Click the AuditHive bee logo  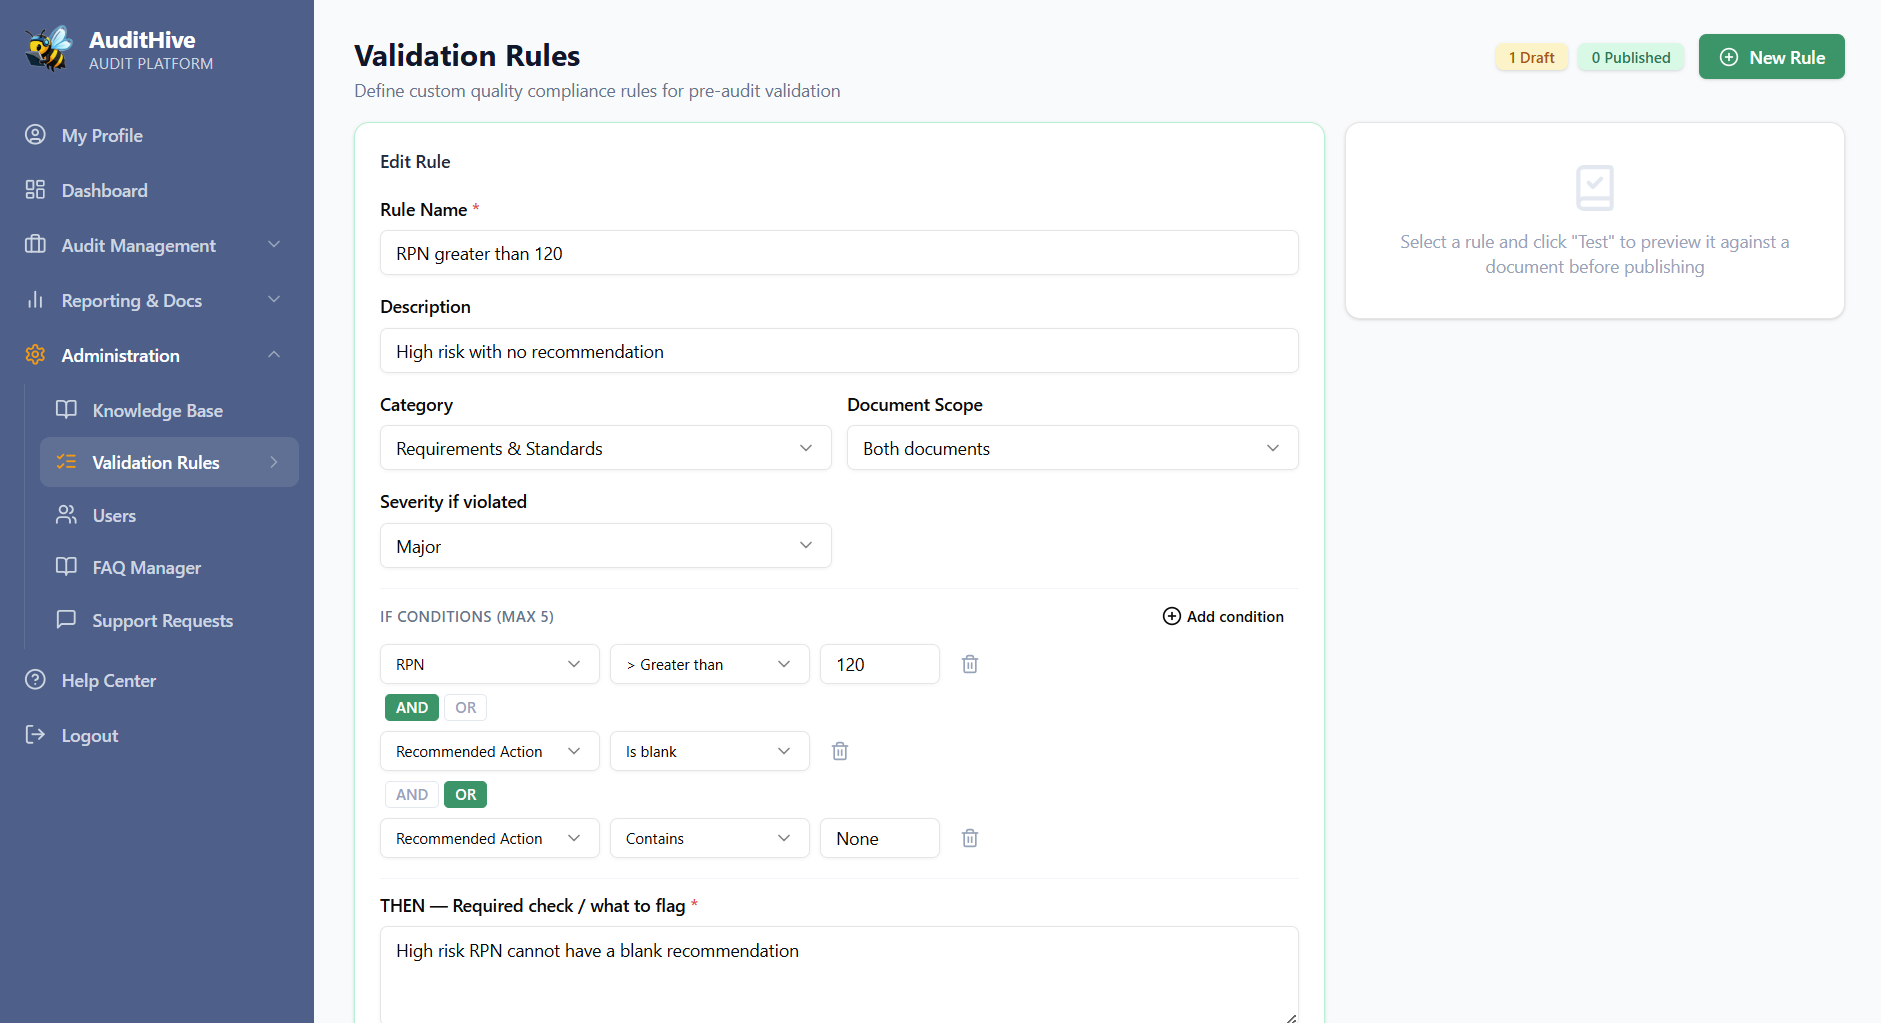[x=49, y=49]
